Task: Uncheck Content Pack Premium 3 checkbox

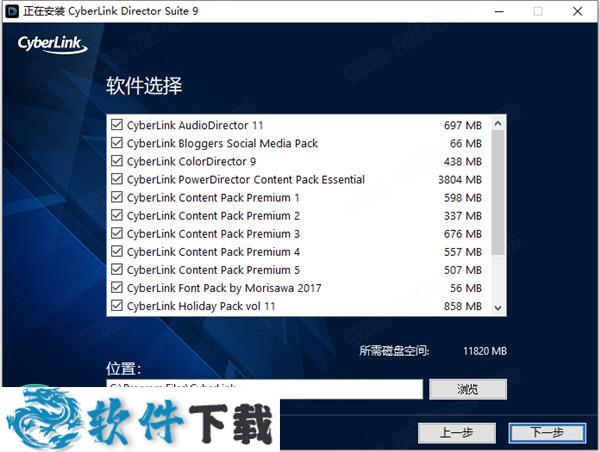Action: click(117, 233)
